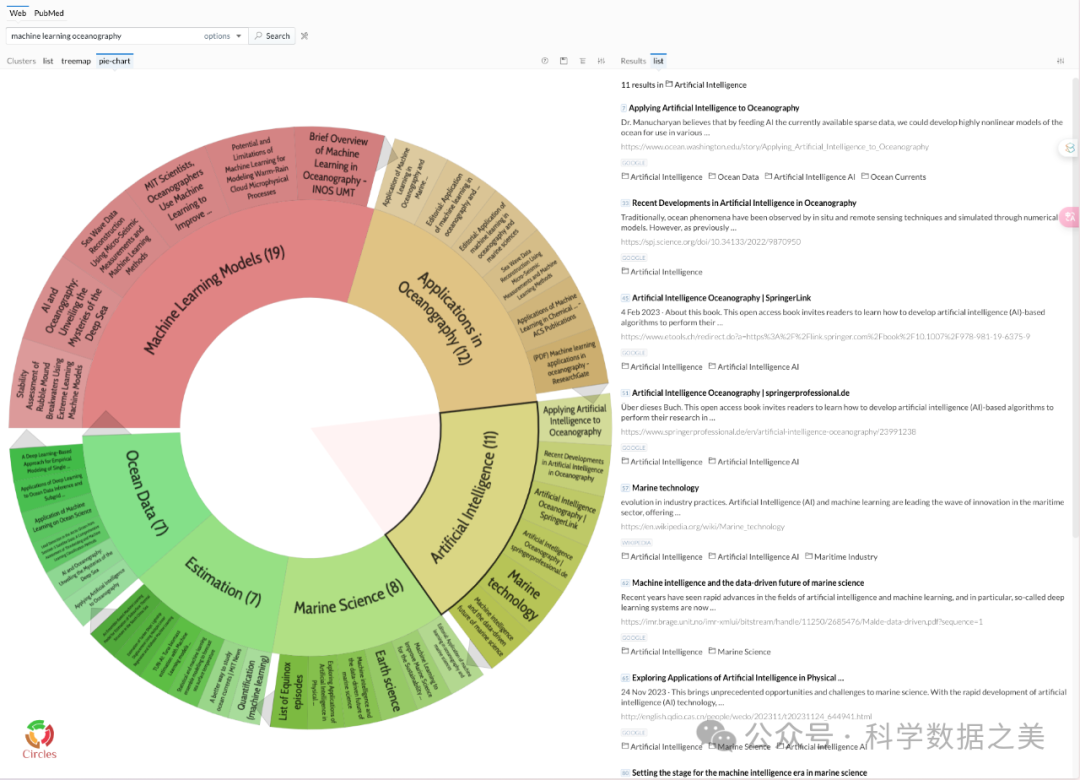
Task: Switch to the PubMed source tab
Action: pyautogui.click(x=48, y=13)
